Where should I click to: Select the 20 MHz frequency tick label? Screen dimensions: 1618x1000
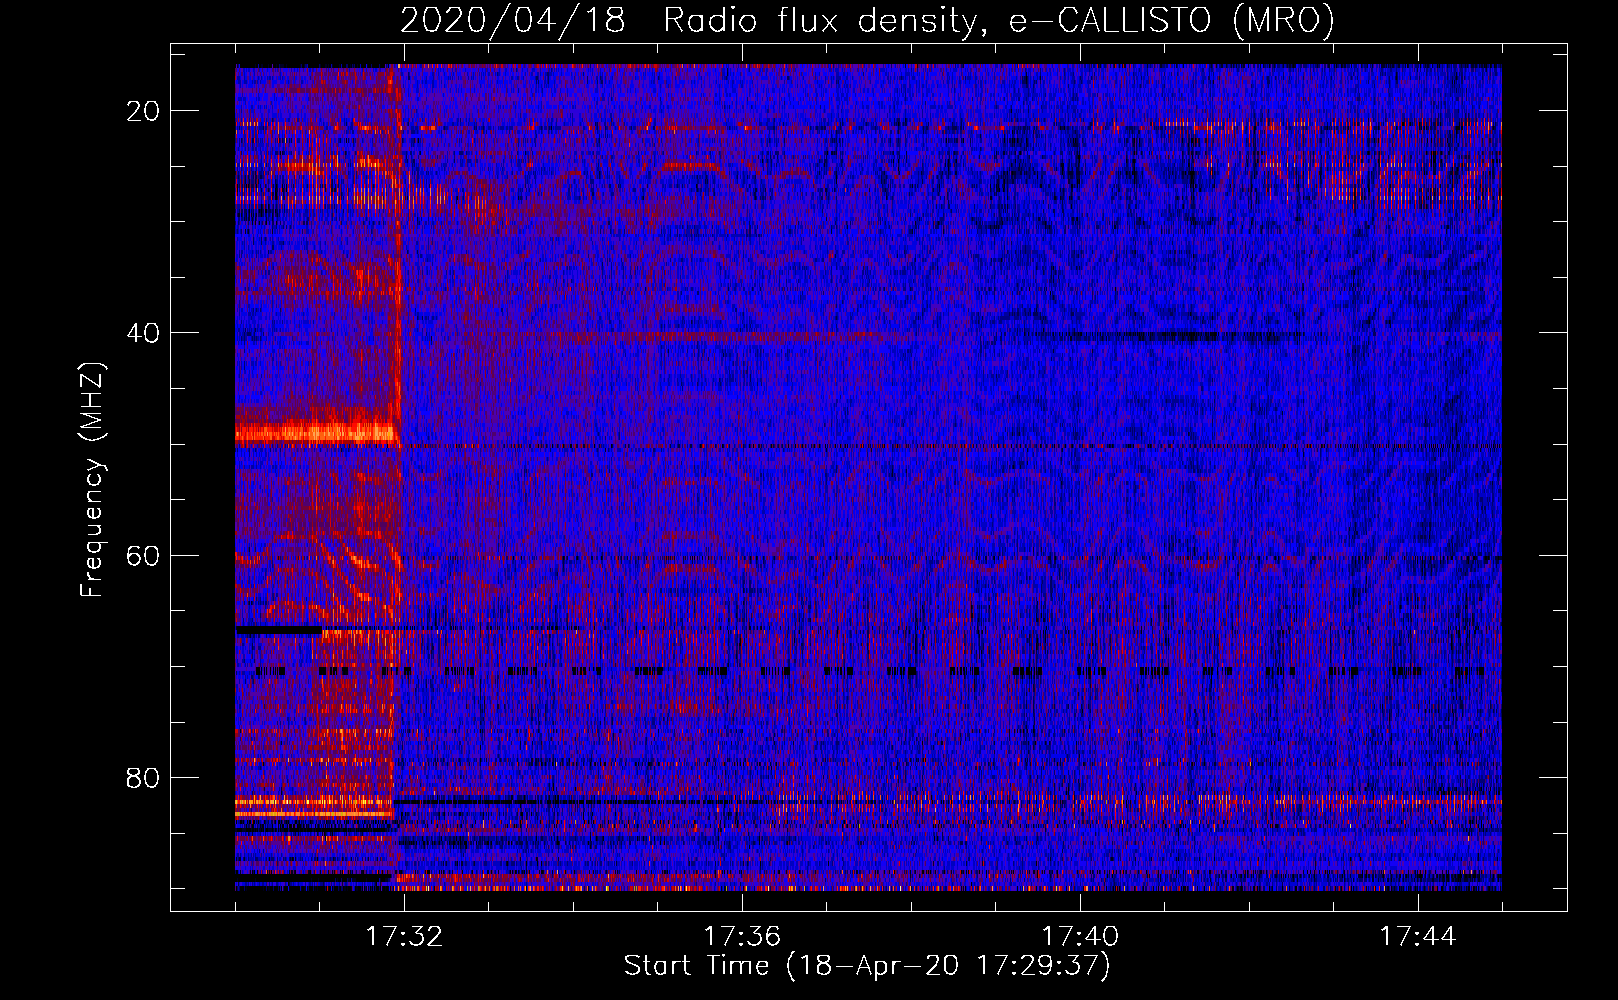tap(144, 110)
